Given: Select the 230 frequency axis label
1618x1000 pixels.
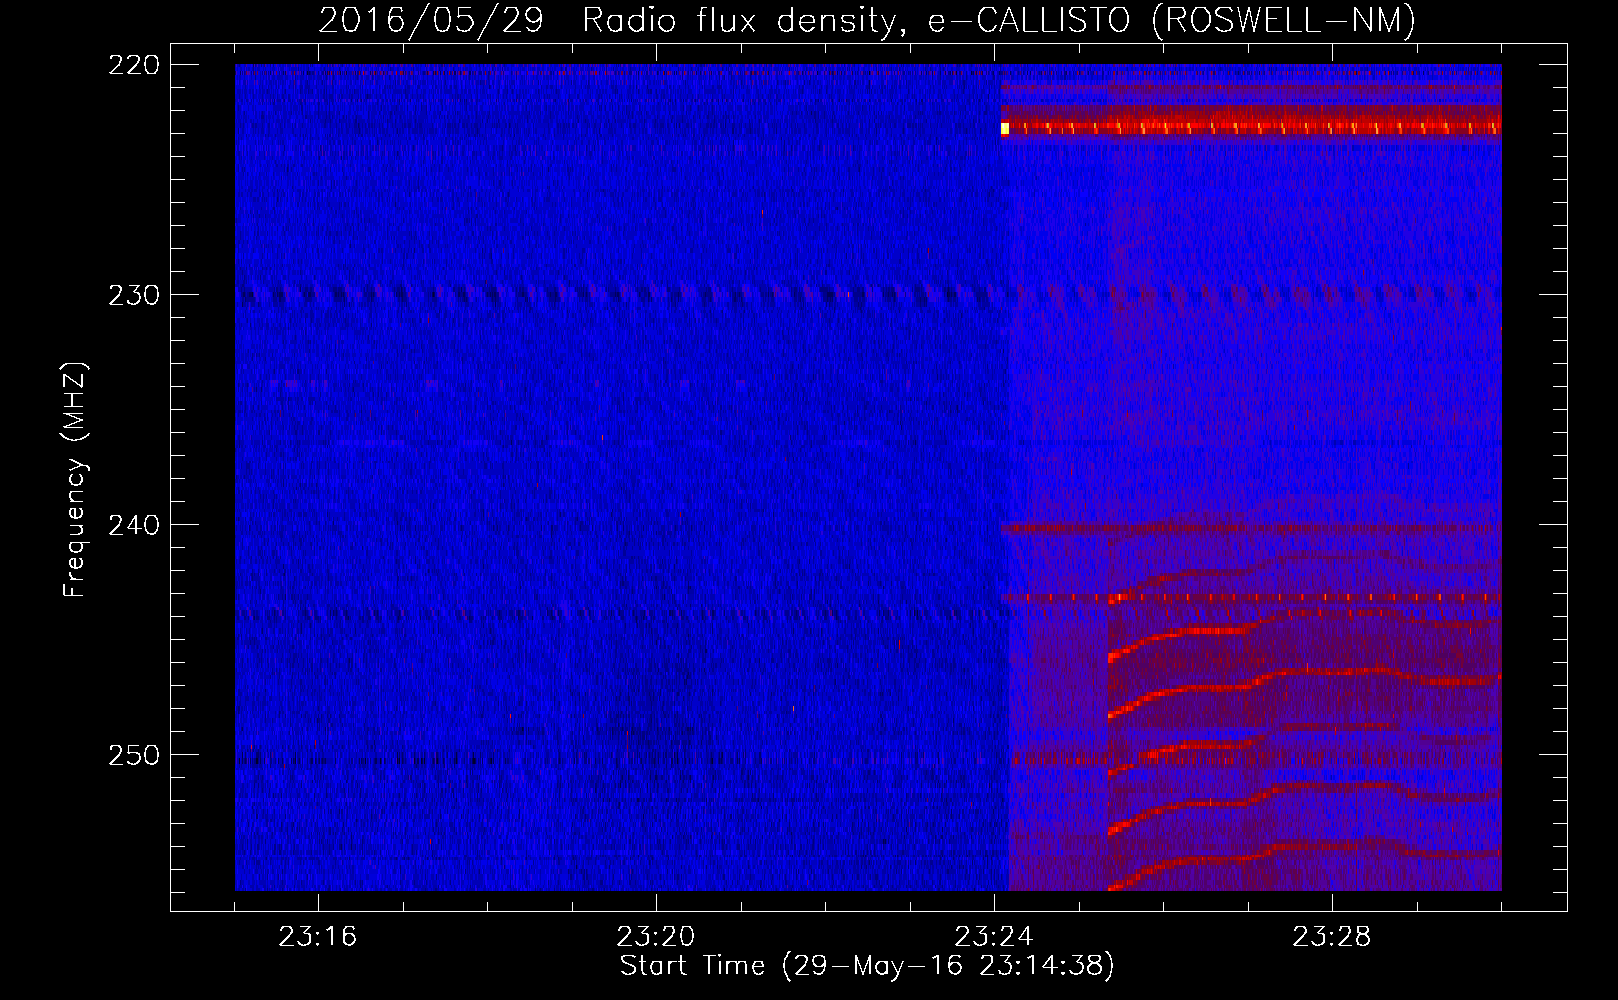Looking at the screenshot, I should [133, 295].
